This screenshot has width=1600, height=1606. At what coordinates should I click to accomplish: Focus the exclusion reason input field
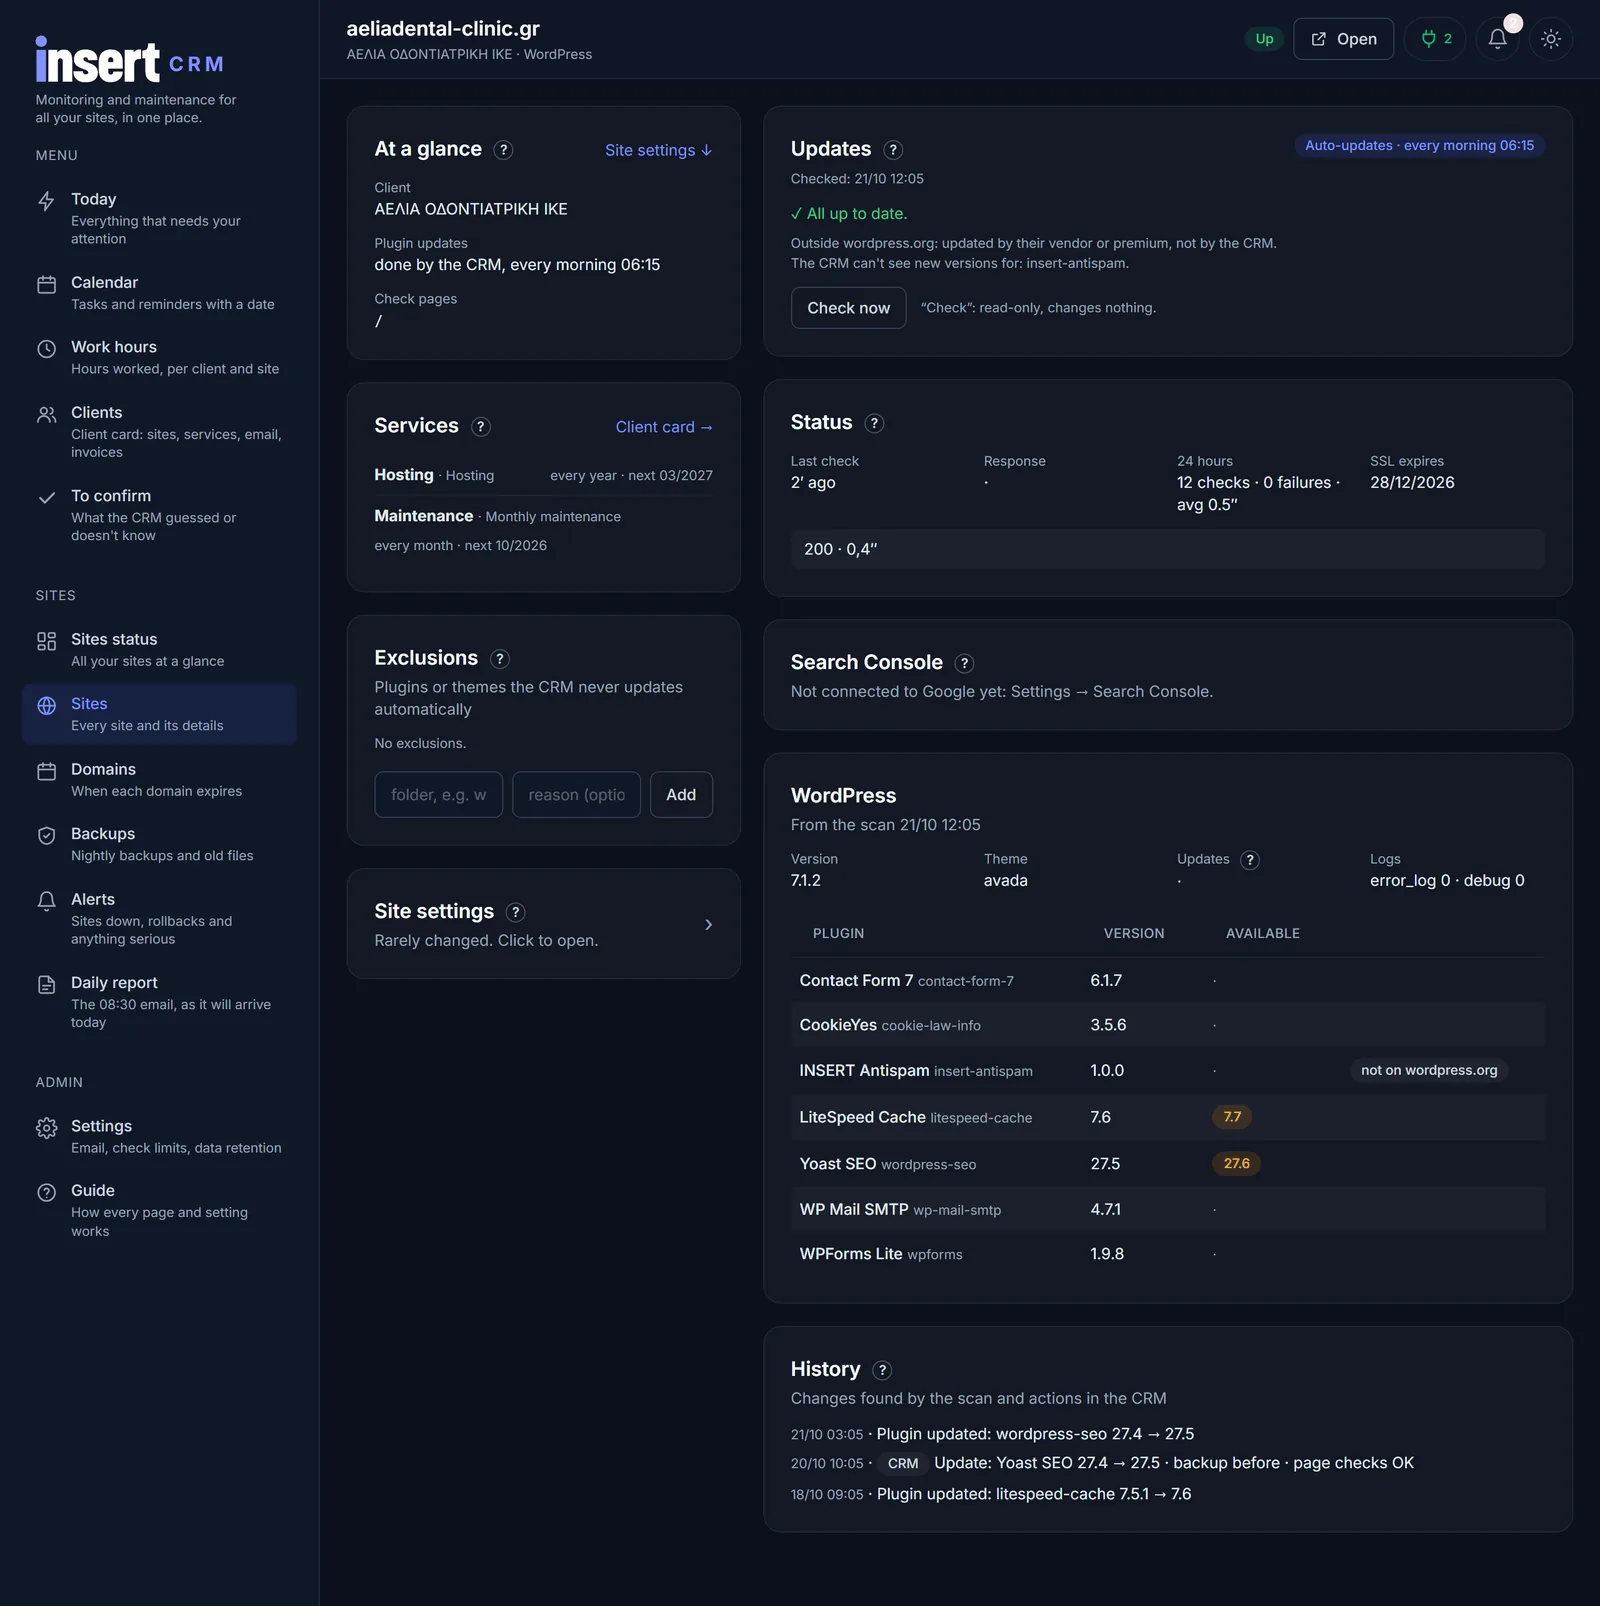click(x=576, y=795)
